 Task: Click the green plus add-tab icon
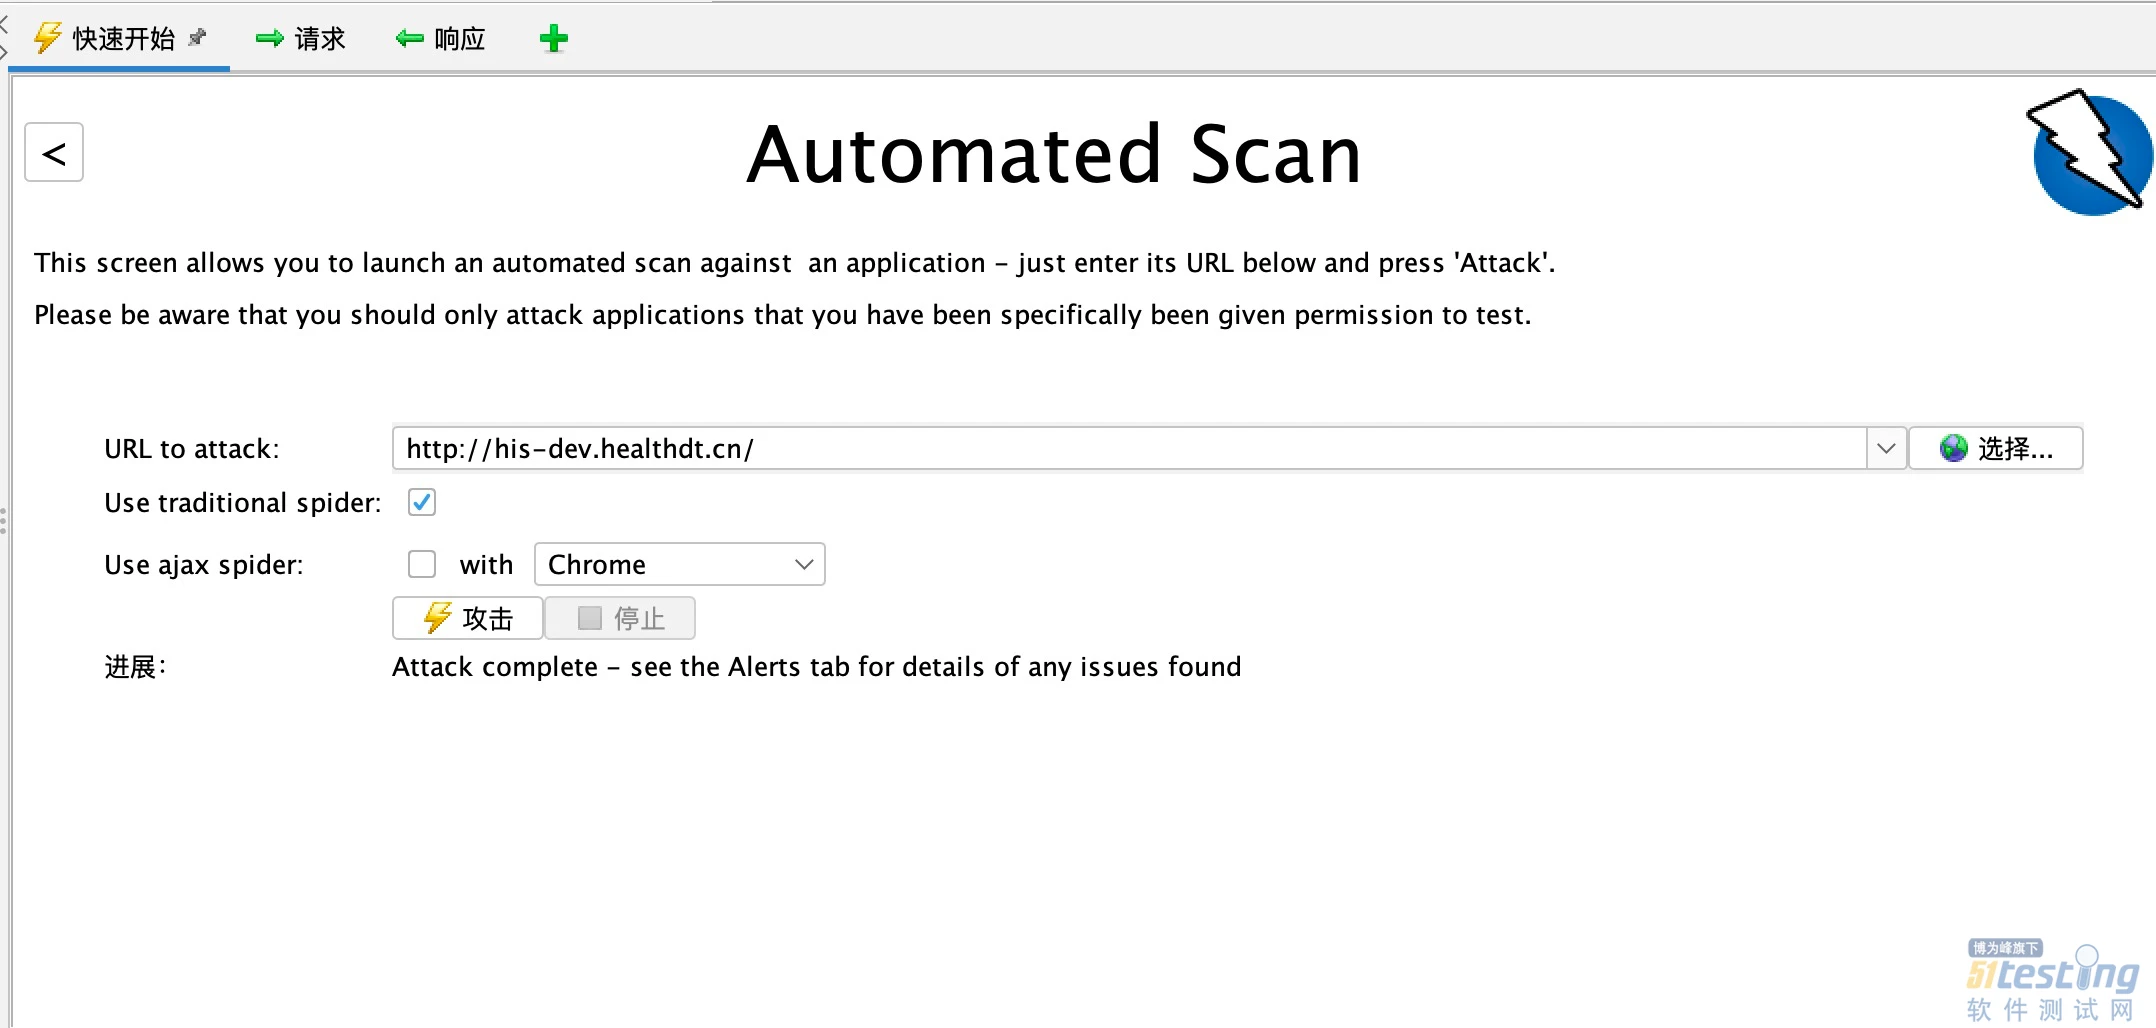pos(553,39)
